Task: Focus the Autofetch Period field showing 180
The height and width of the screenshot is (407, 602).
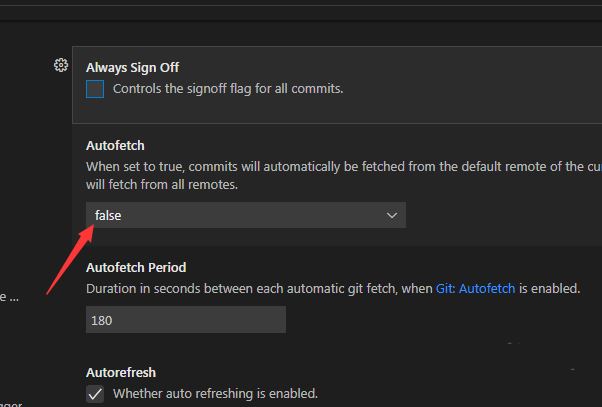Action: point(186,320)
